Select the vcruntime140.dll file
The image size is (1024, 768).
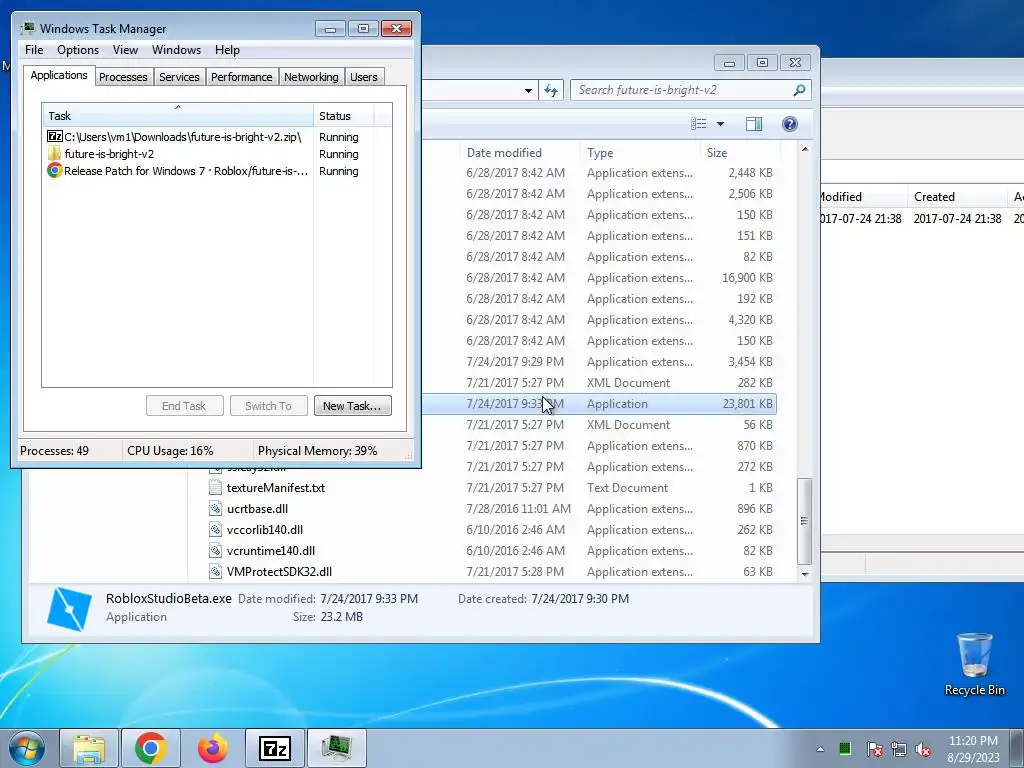point(270,551)
